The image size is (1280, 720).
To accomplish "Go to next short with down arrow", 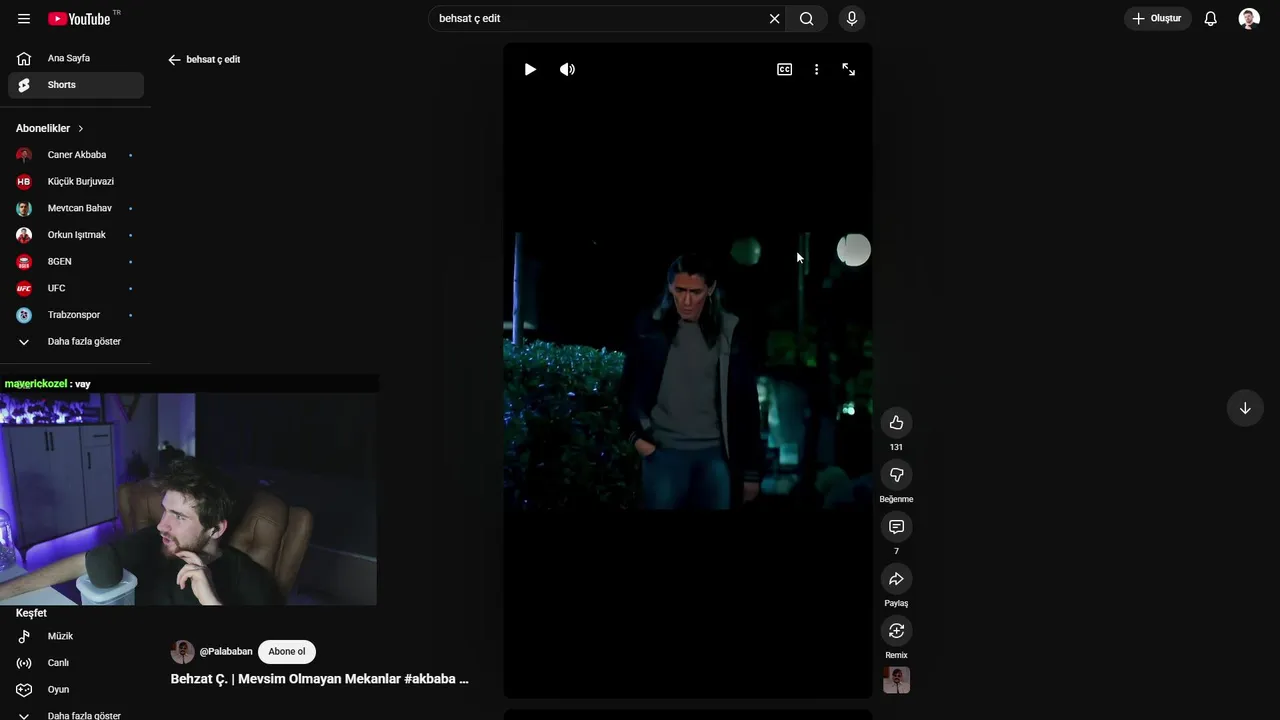I will pos(1245,408).
